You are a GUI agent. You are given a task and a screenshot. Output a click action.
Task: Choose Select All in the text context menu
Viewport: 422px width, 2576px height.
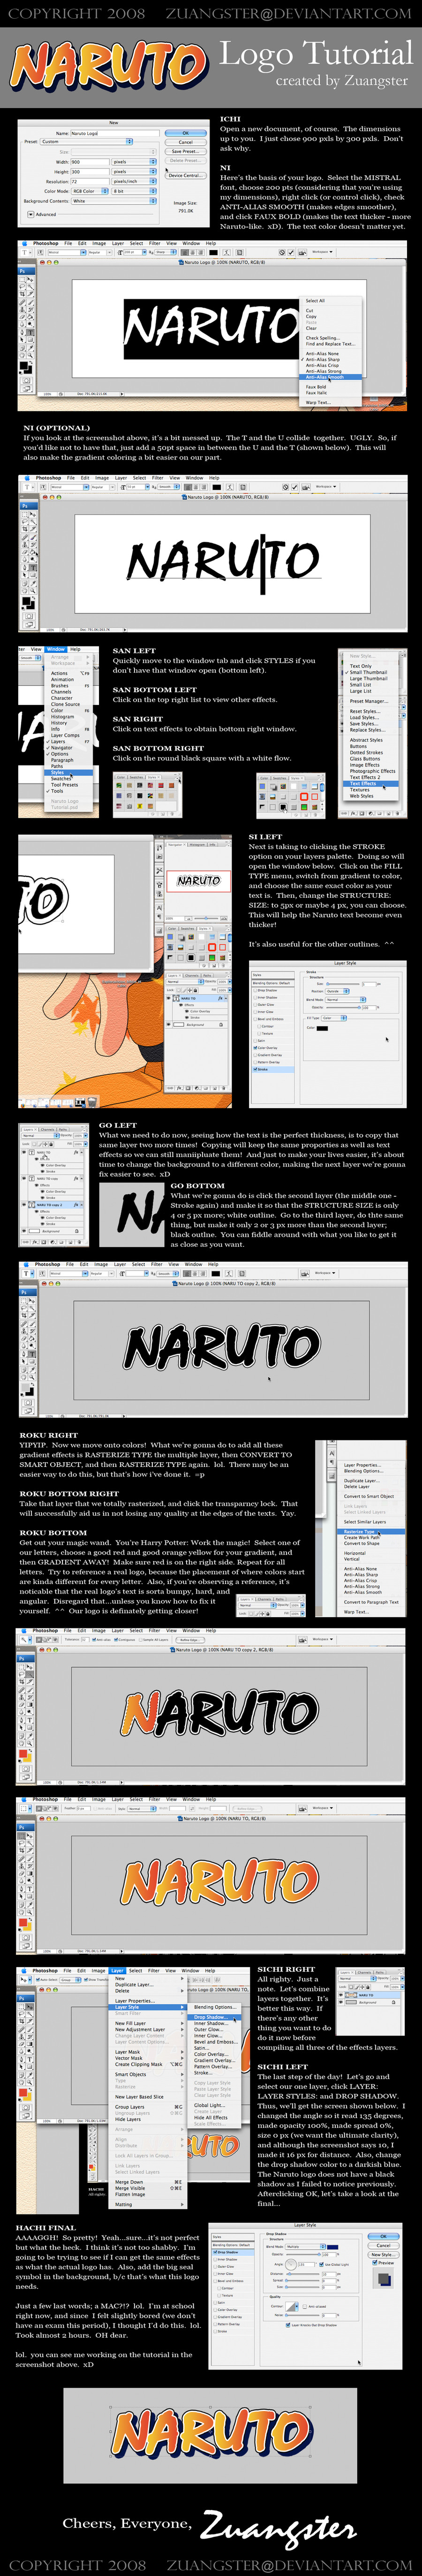coord(315,301)
